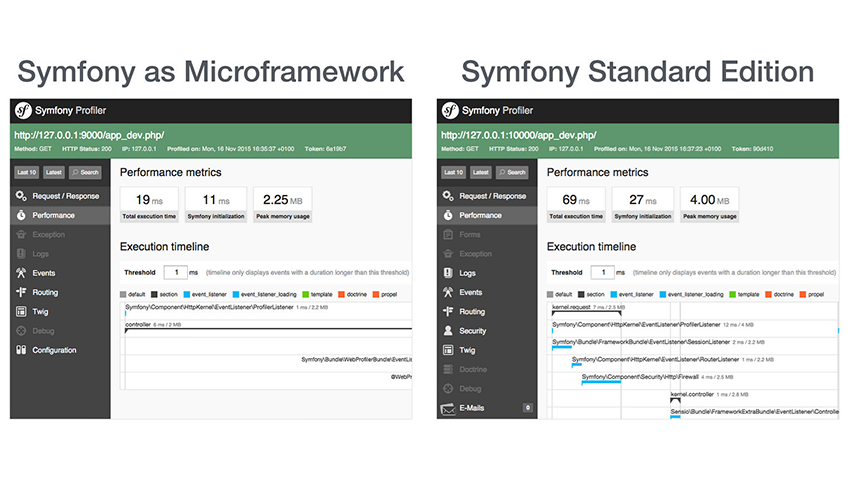
Task: Click the Security user icon in the sidebar
Action: [448, 331]
